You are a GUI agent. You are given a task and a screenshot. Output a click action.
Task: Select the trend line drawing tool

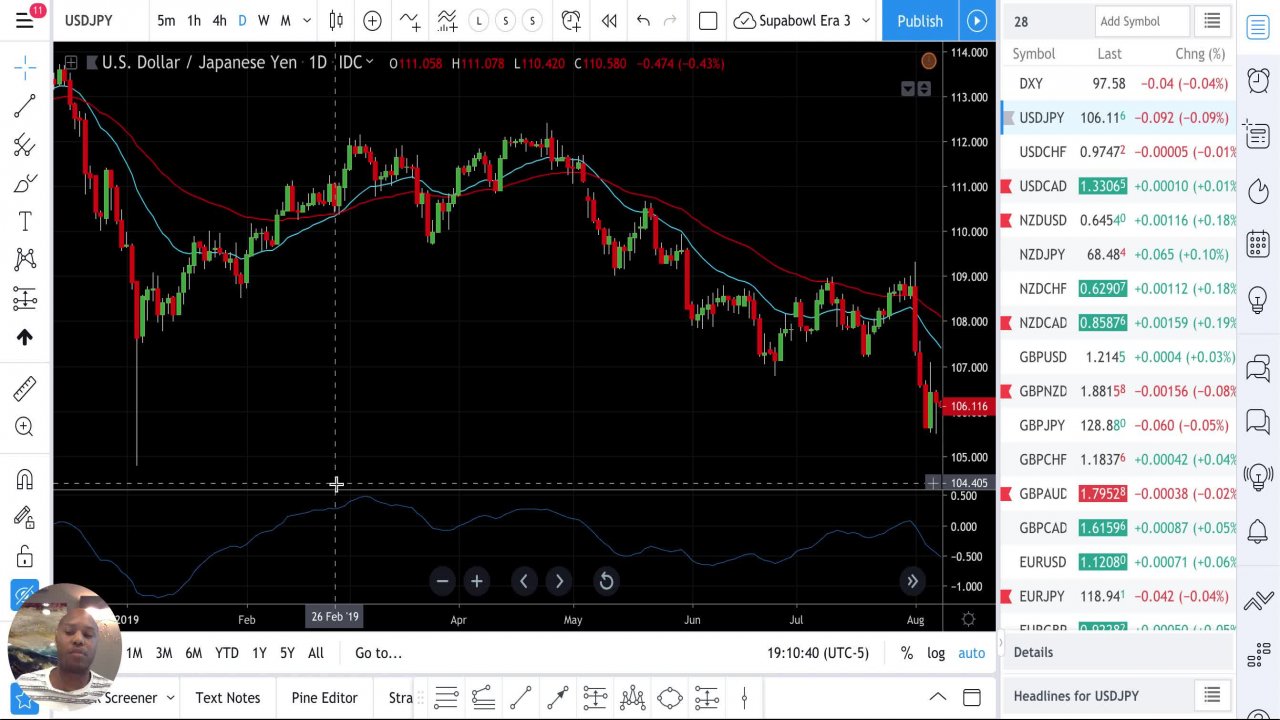click(25, 105)
